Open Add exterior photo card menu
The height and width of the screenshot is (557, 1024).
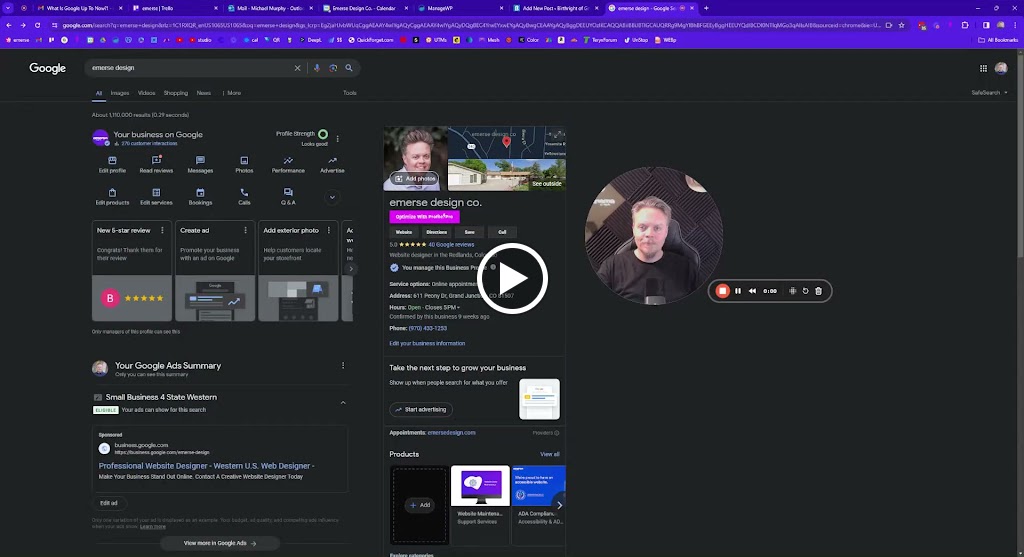pyautogui.click(x=328, y=231)
